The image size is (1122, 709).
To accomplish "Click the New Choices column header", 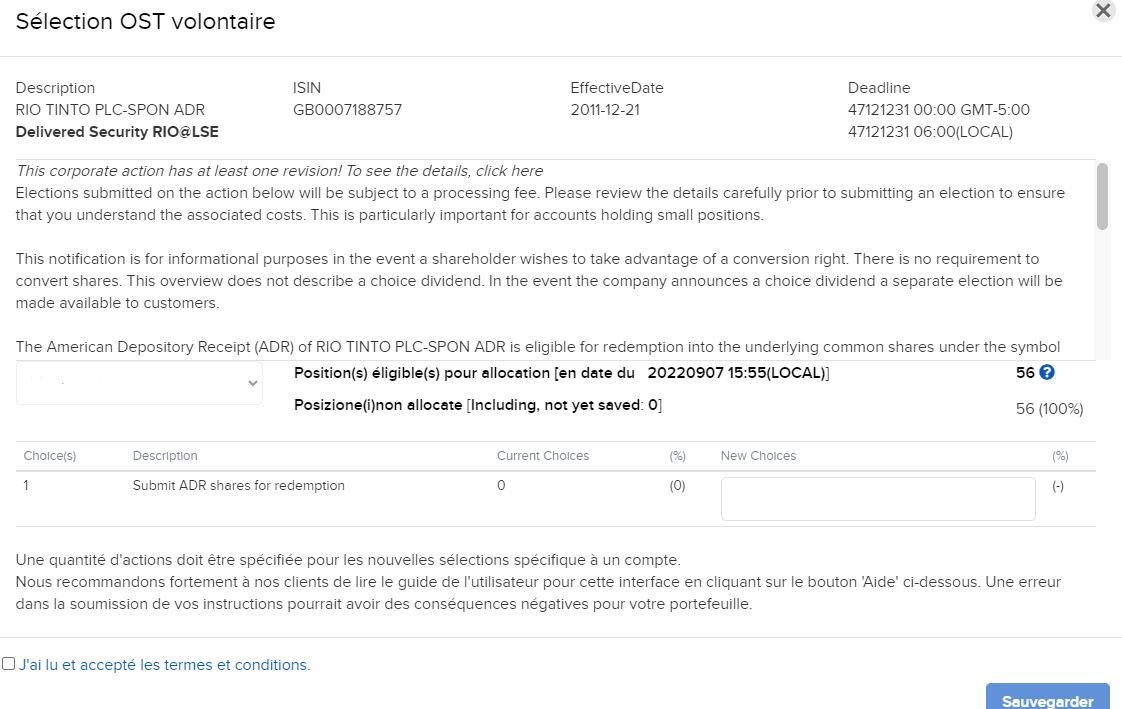I will coord(758,456).
